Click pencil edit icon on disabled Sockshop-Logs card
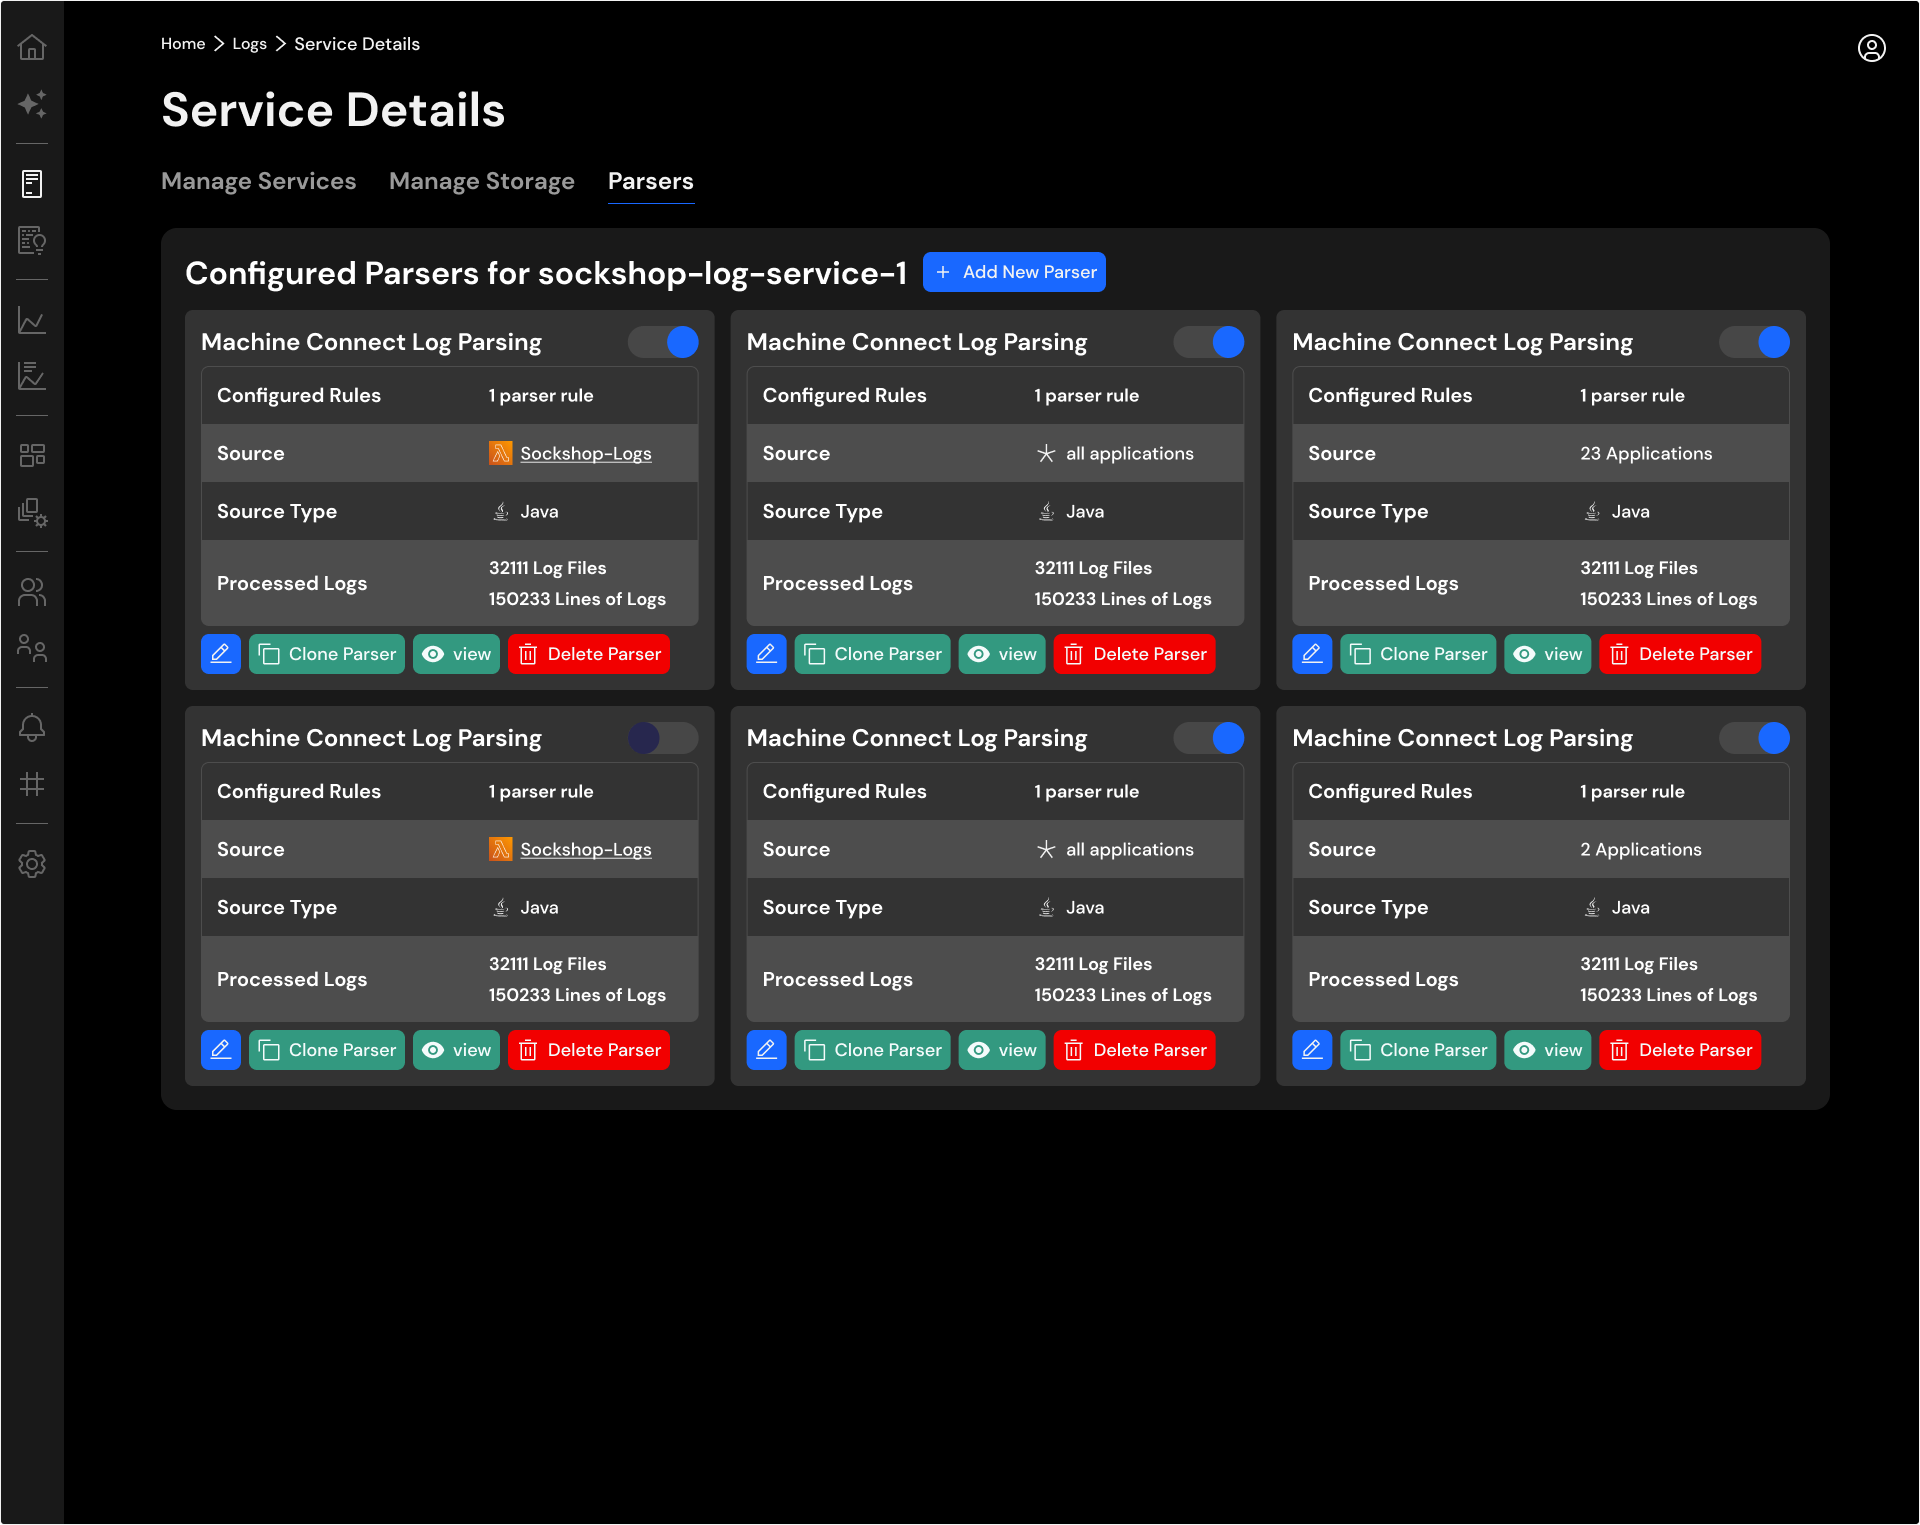1920x1525 pixels. click(221, 1050)
